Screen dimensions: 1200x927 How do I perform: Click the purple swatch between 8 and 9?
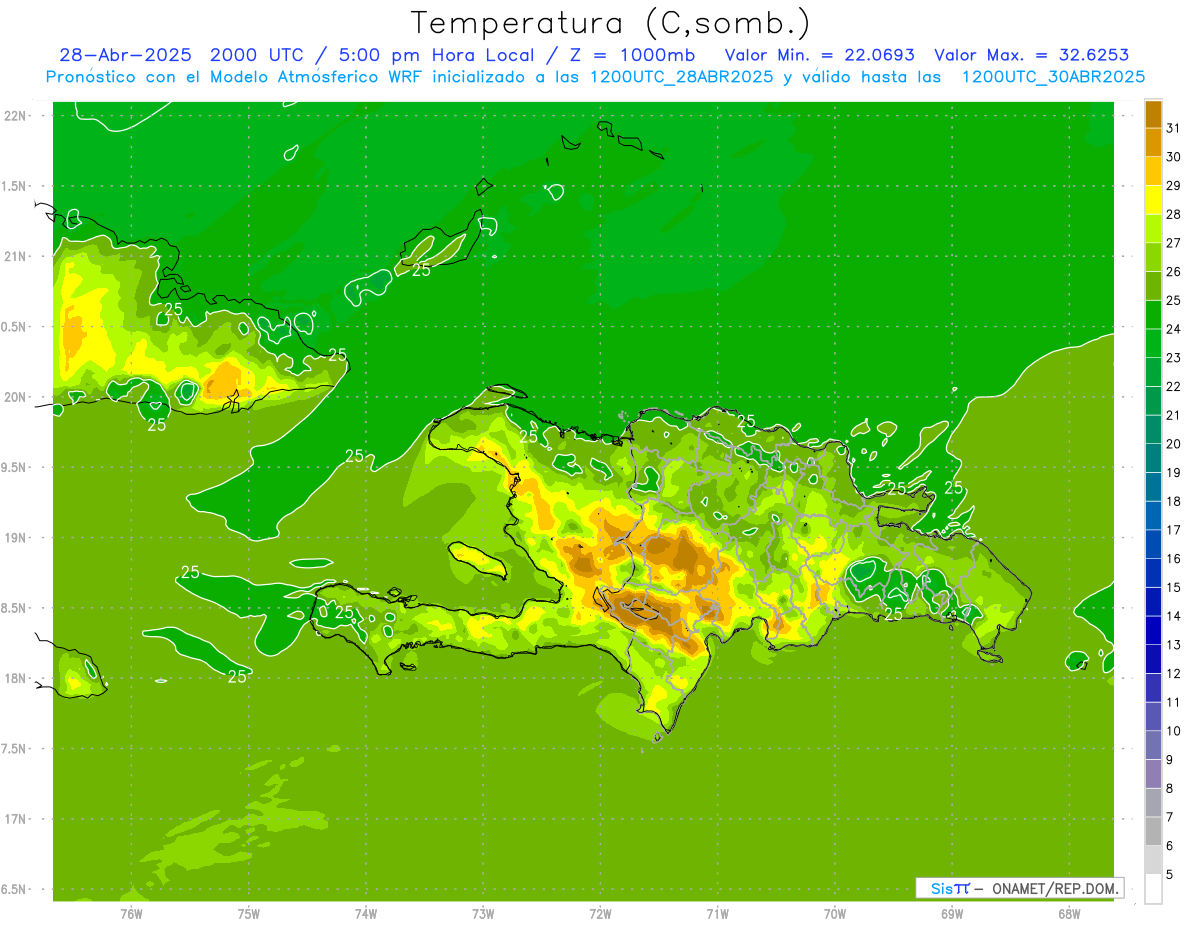[1154, 774]
